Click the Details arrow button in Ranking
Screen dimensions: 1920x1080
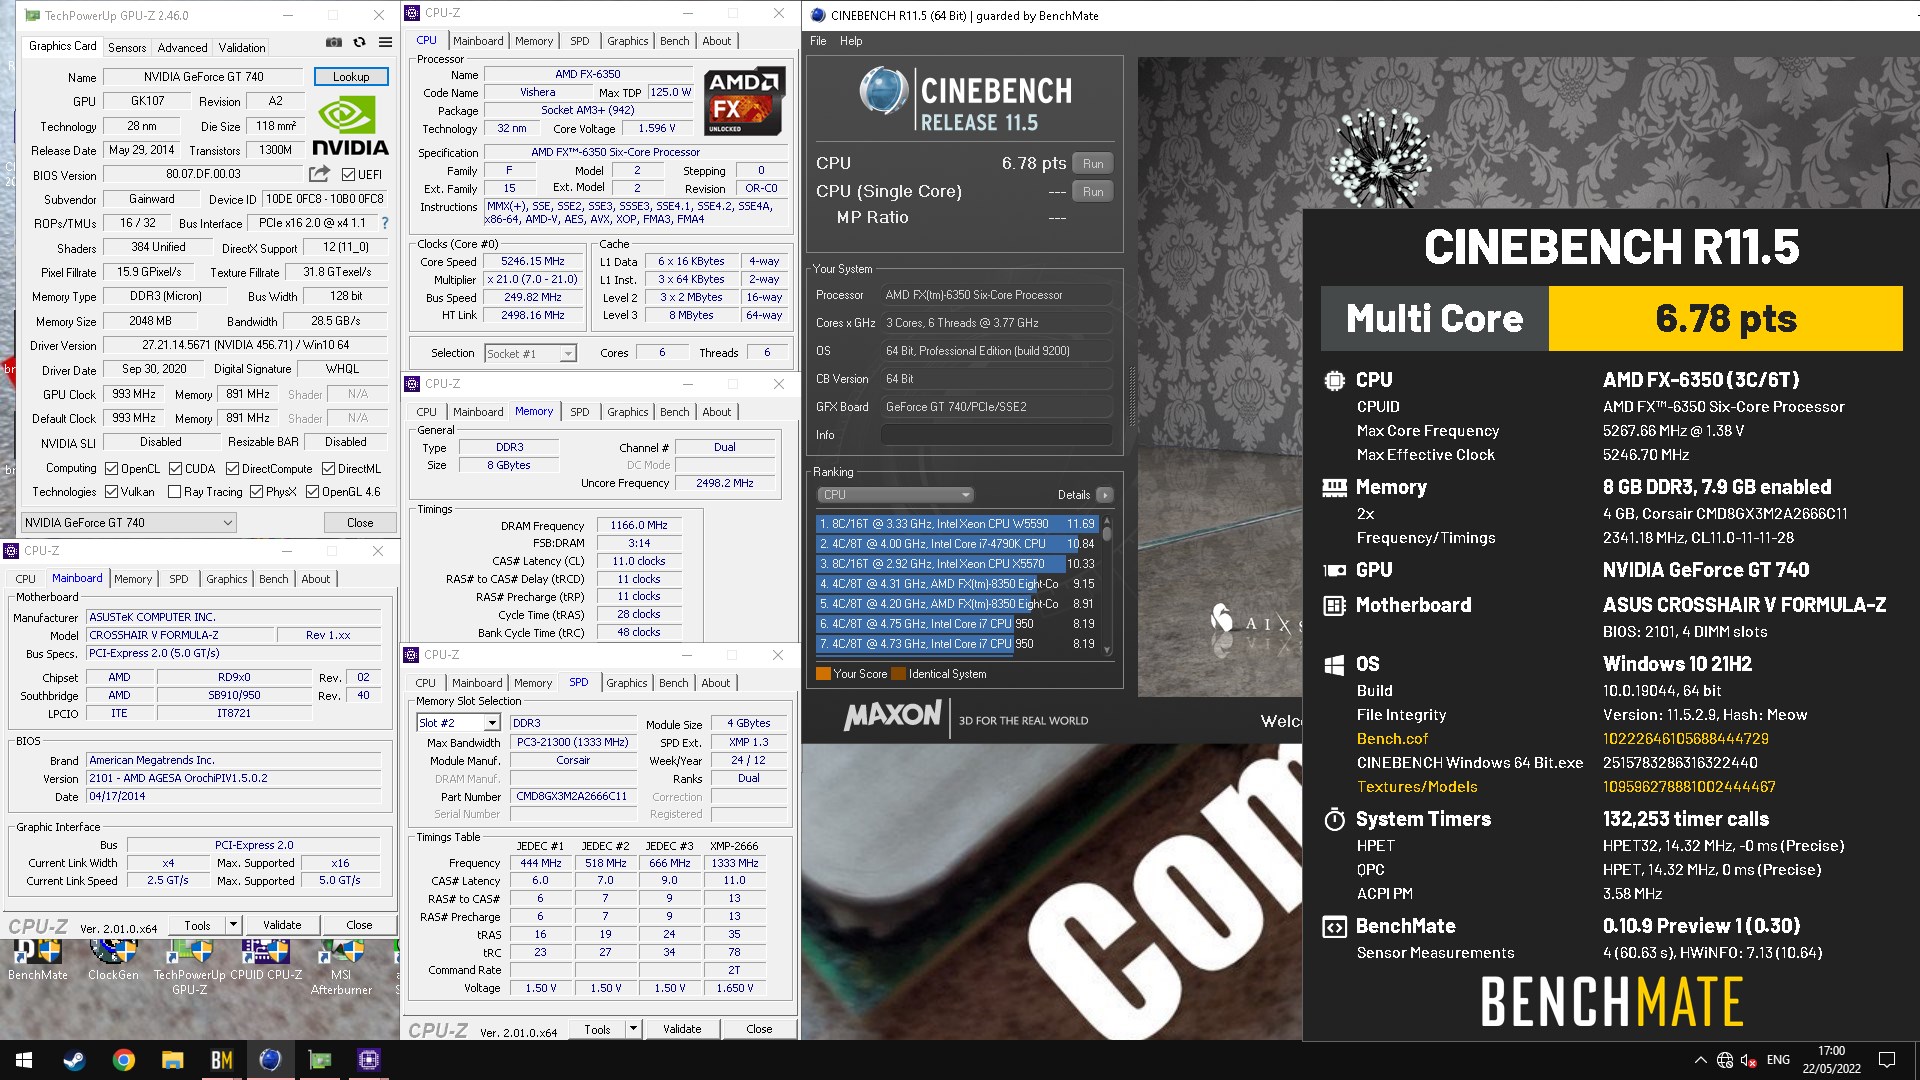[1105, 495]
